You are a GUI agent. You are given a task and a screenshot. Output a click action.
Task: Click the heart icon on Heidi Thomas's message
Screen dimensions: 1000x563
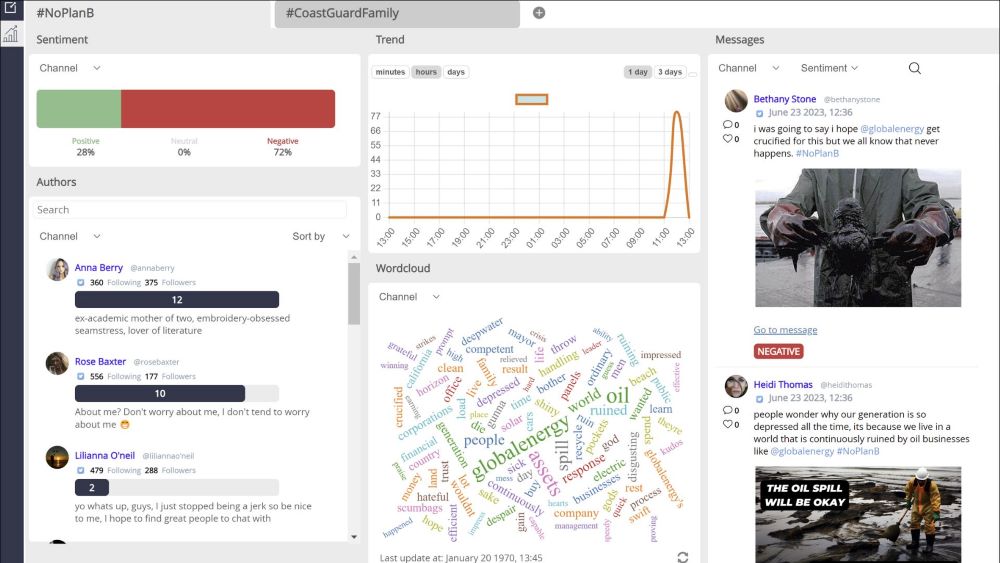728,424
